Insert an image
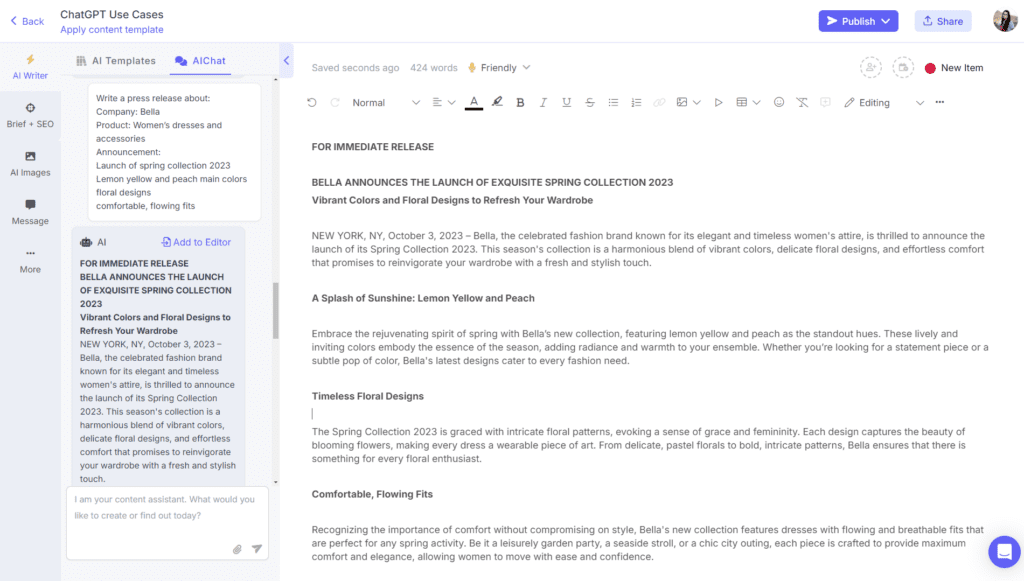The image size is (1024, 581). [x=682, y=102]
